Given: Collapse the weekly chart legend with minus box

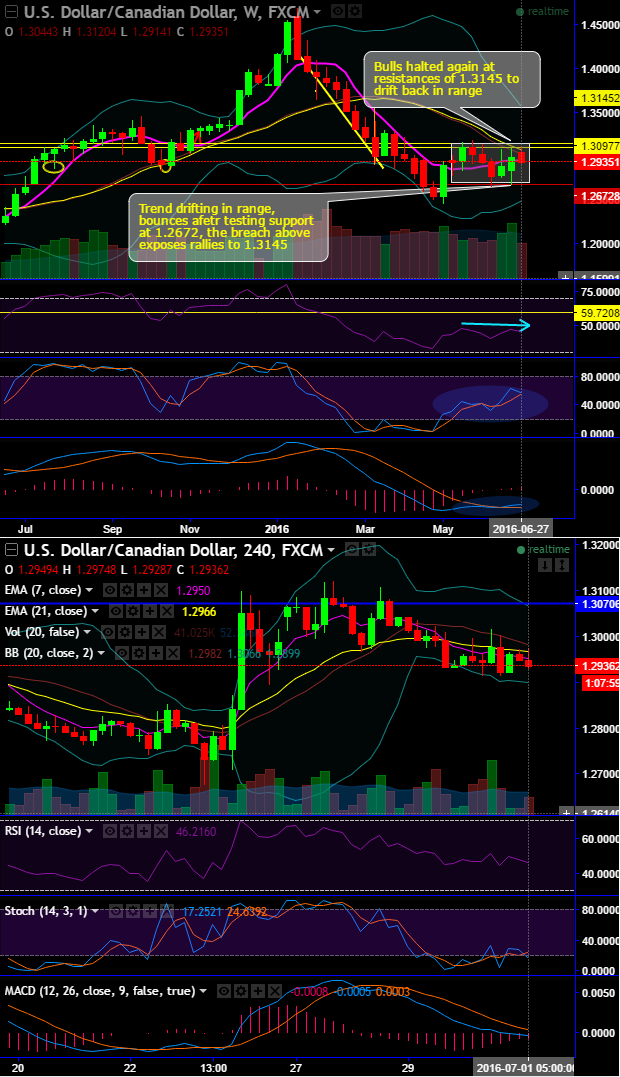Looking at the screenshot, I should coord(12,12).
